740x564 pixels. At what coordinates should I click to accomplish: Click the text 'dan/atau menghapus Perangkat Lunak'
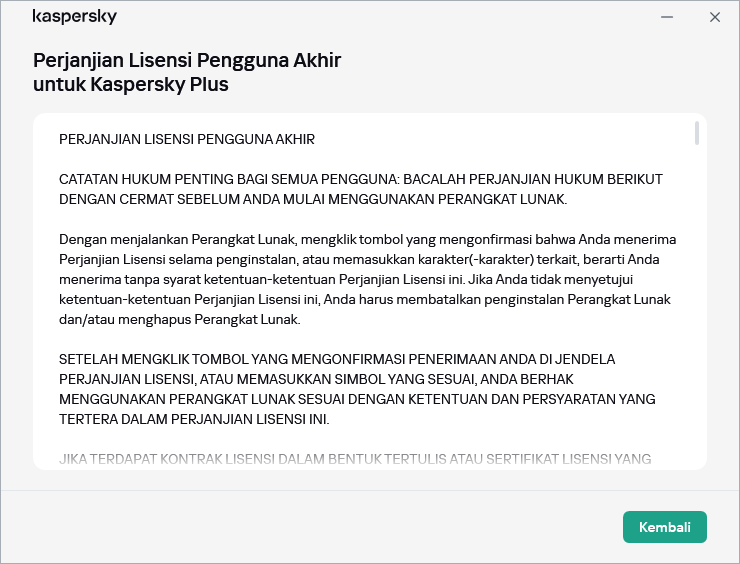179,320
